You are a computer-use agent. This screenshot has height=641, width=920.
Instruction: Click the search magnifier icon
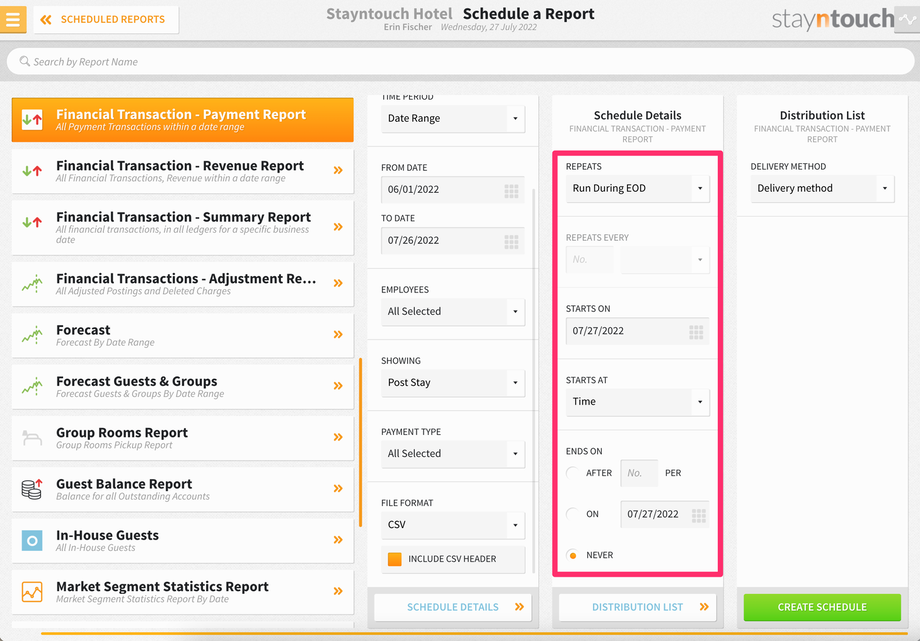click(25, 61)
